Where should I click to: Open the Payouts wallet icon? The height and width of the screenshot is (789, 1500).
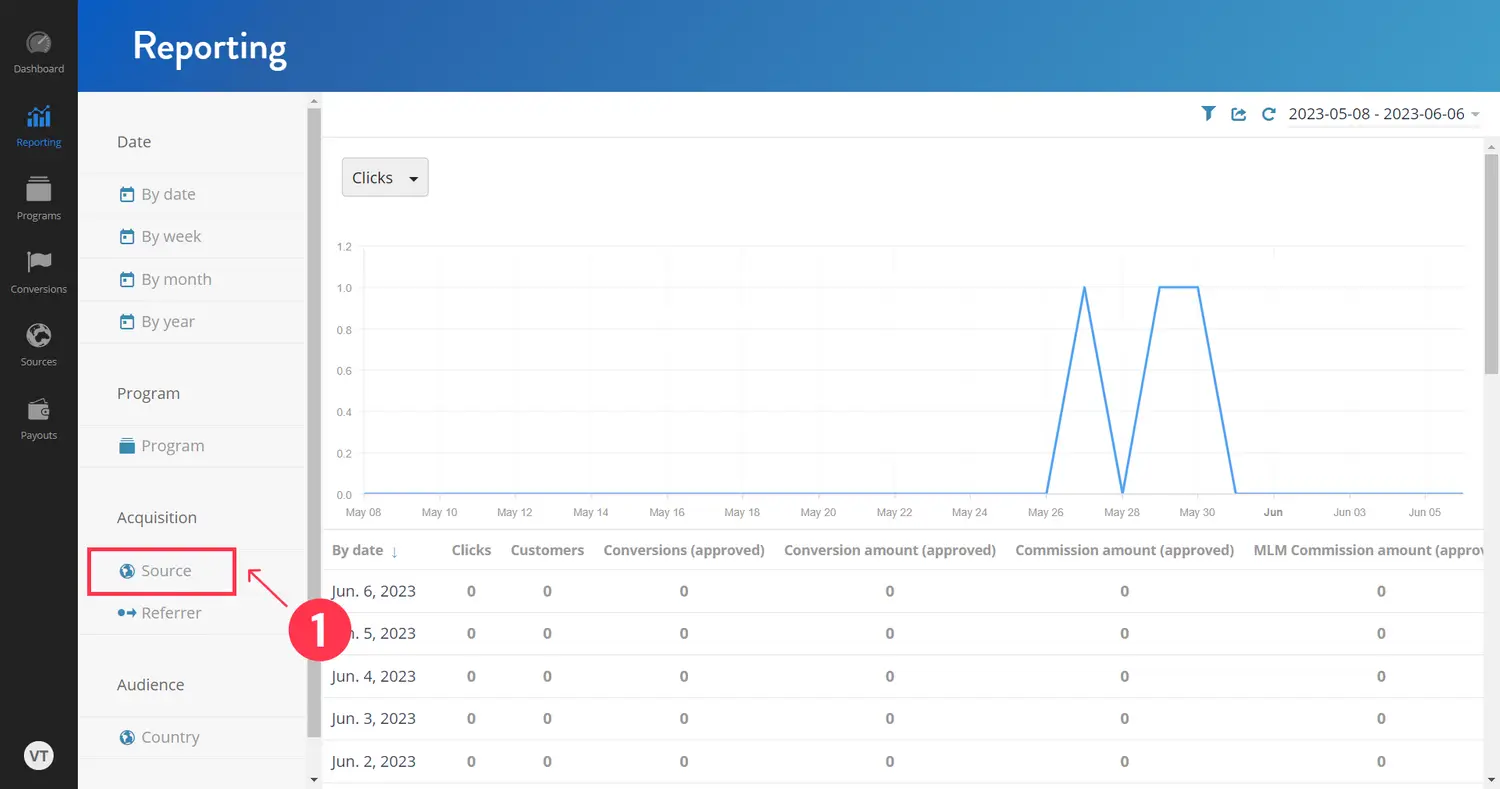point(38,410)
